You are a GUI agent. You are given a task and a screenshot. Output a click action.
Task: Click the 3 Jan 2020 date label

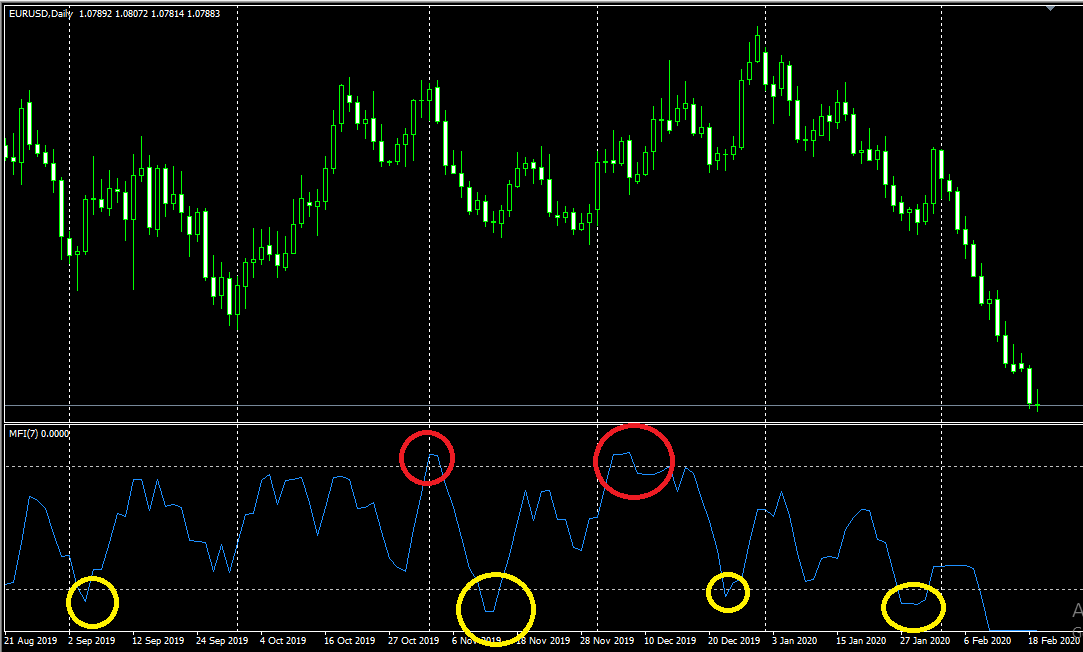click(794, 641)
